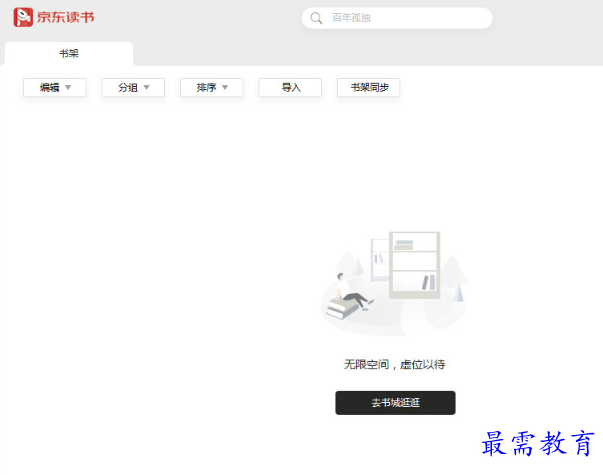The image size is (603, 475).
Task: Click the 去书城逛逛 button
Action: pos(395,403)
